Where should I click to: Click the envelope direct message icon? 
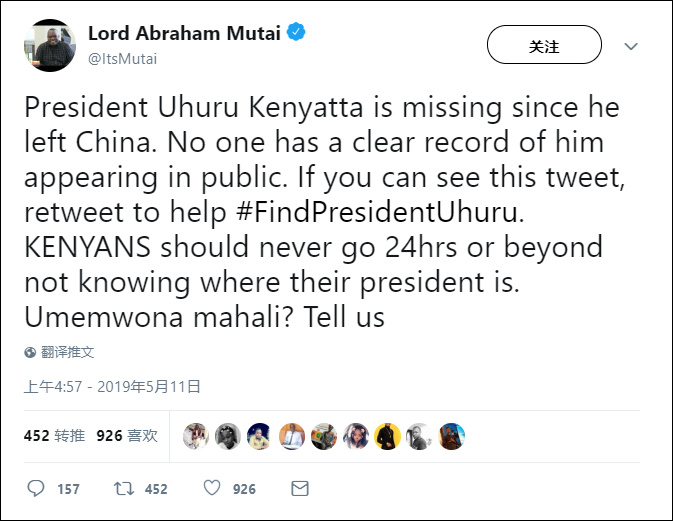[299, 489]
